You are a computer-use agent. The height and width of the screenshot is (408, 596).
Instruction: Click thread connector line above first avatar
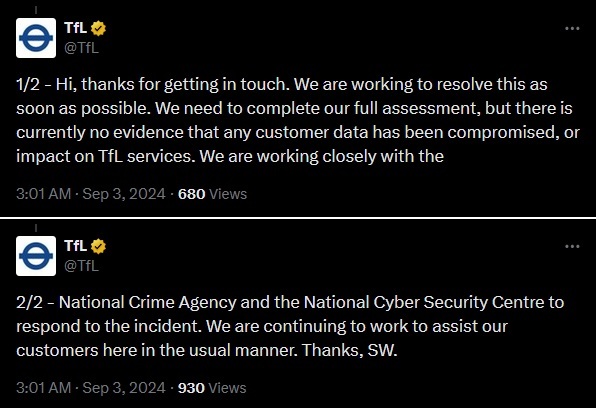click(36, 10)
